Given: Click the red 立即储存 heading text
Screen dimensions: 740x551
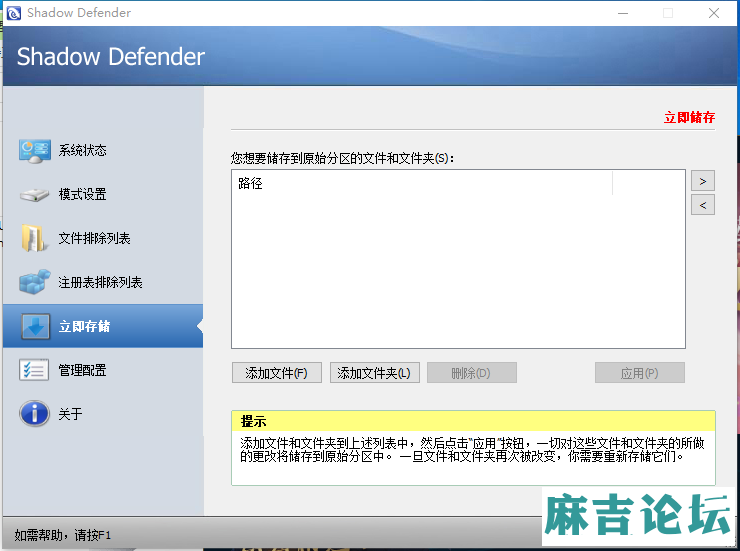Looking at the screenshot, I should [690, 117].
